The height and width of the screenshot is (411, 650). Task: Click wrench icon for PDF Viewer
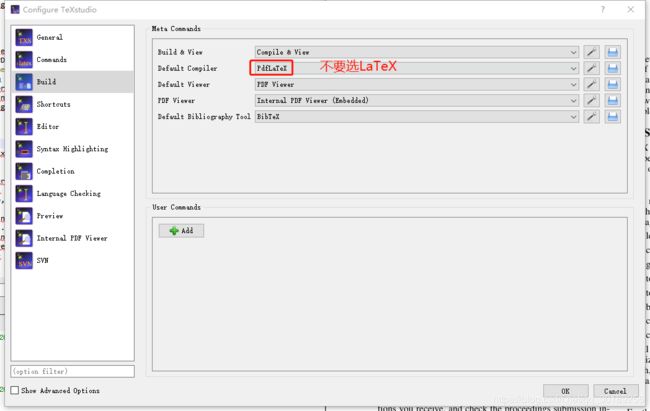(x=592, y=101)
